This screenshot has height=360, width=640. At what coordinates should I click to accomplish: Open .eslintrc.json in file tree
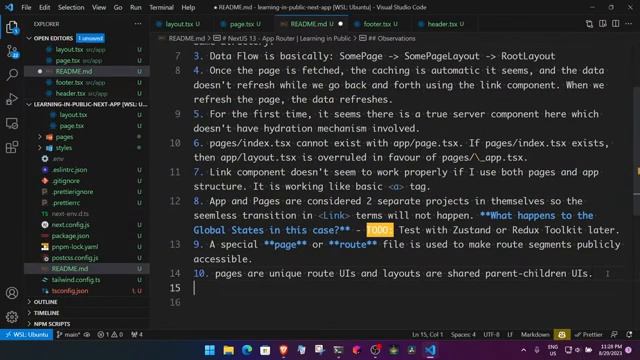pyautogui.click(x=69, y=170)
